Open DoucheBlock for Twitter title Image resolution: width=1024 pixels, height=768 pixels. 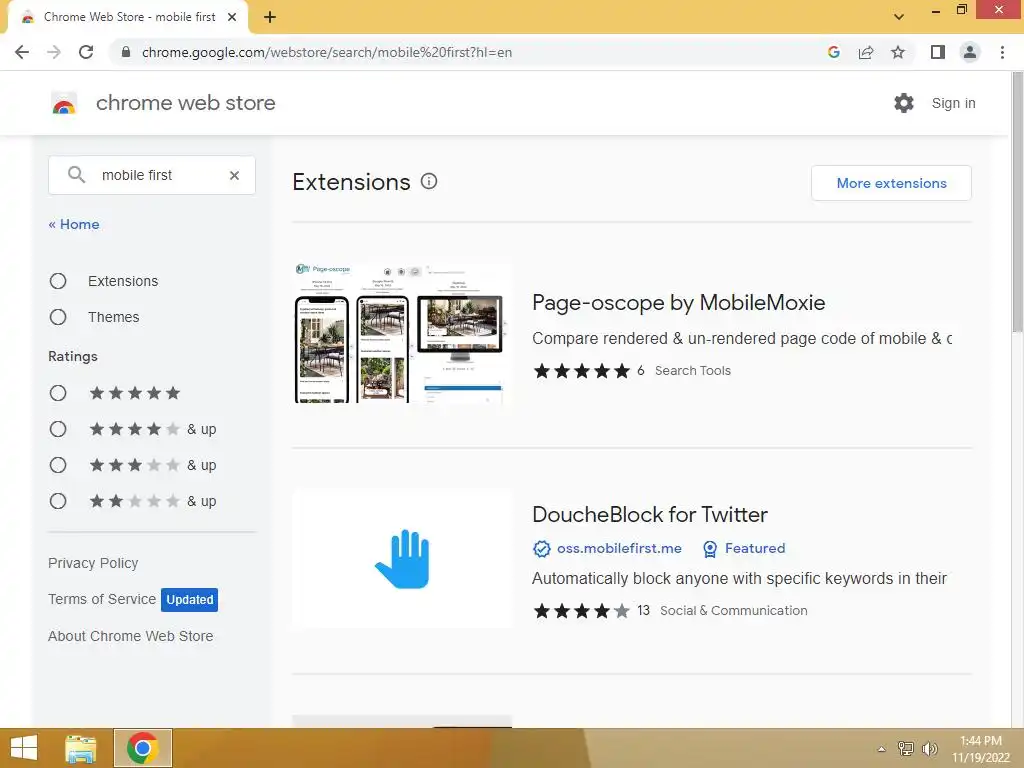pyautogui.click(x=650, y=514)
